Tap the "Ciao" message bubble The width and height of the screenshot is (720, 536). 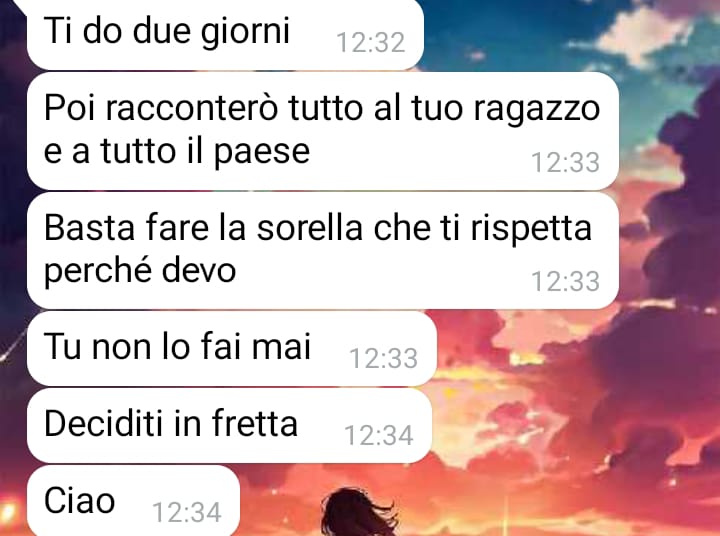[133, 501]
